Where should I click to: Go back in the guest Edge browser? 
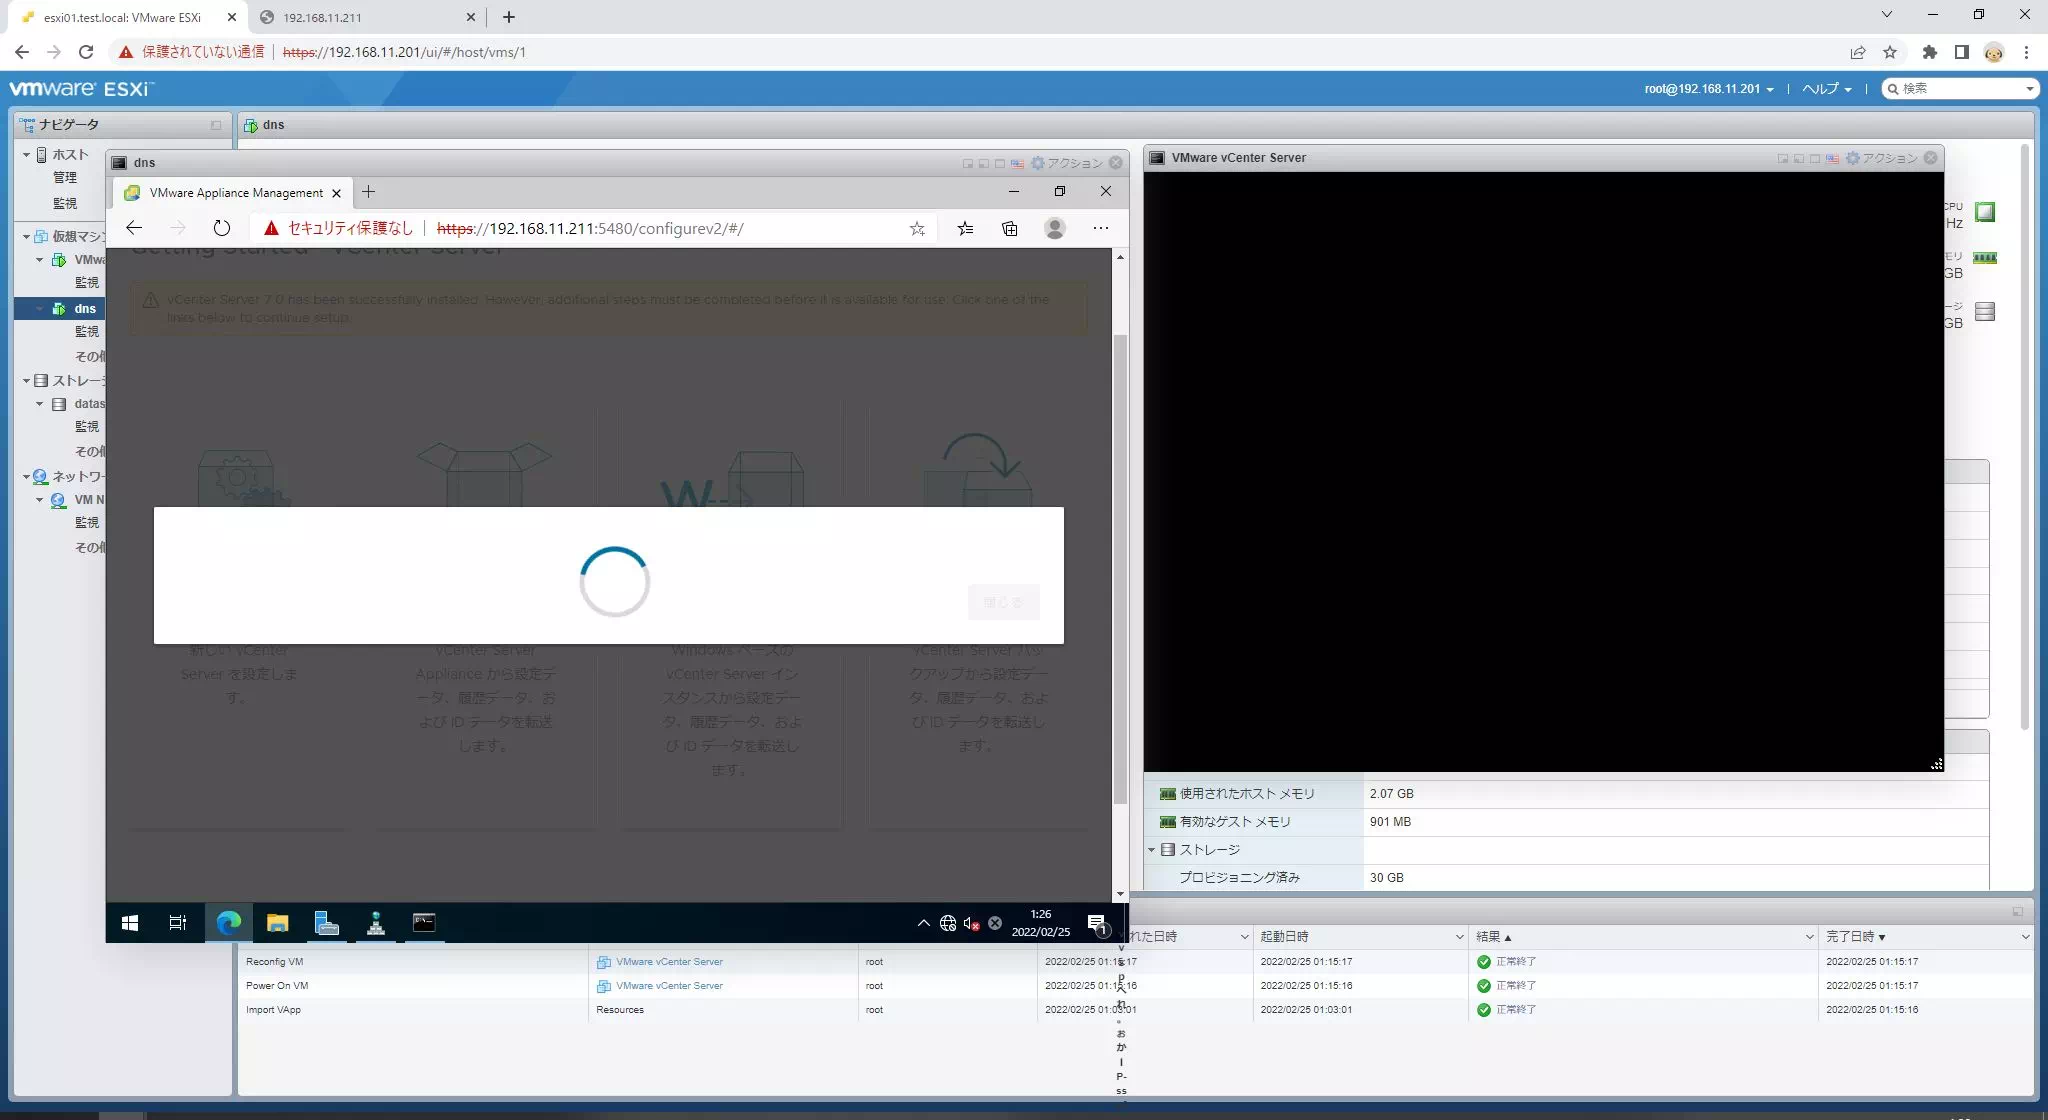[x=134, y=228]
